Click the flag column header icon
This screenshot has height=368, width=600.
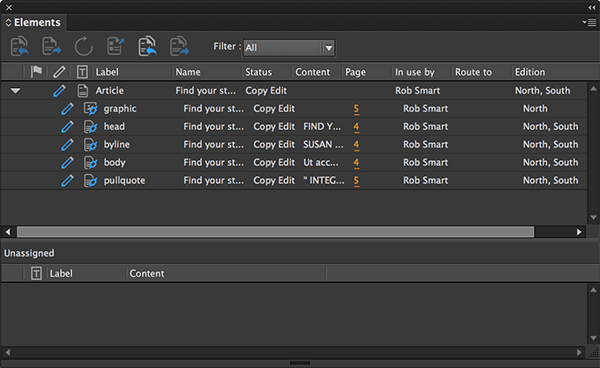tap(36, 71)
